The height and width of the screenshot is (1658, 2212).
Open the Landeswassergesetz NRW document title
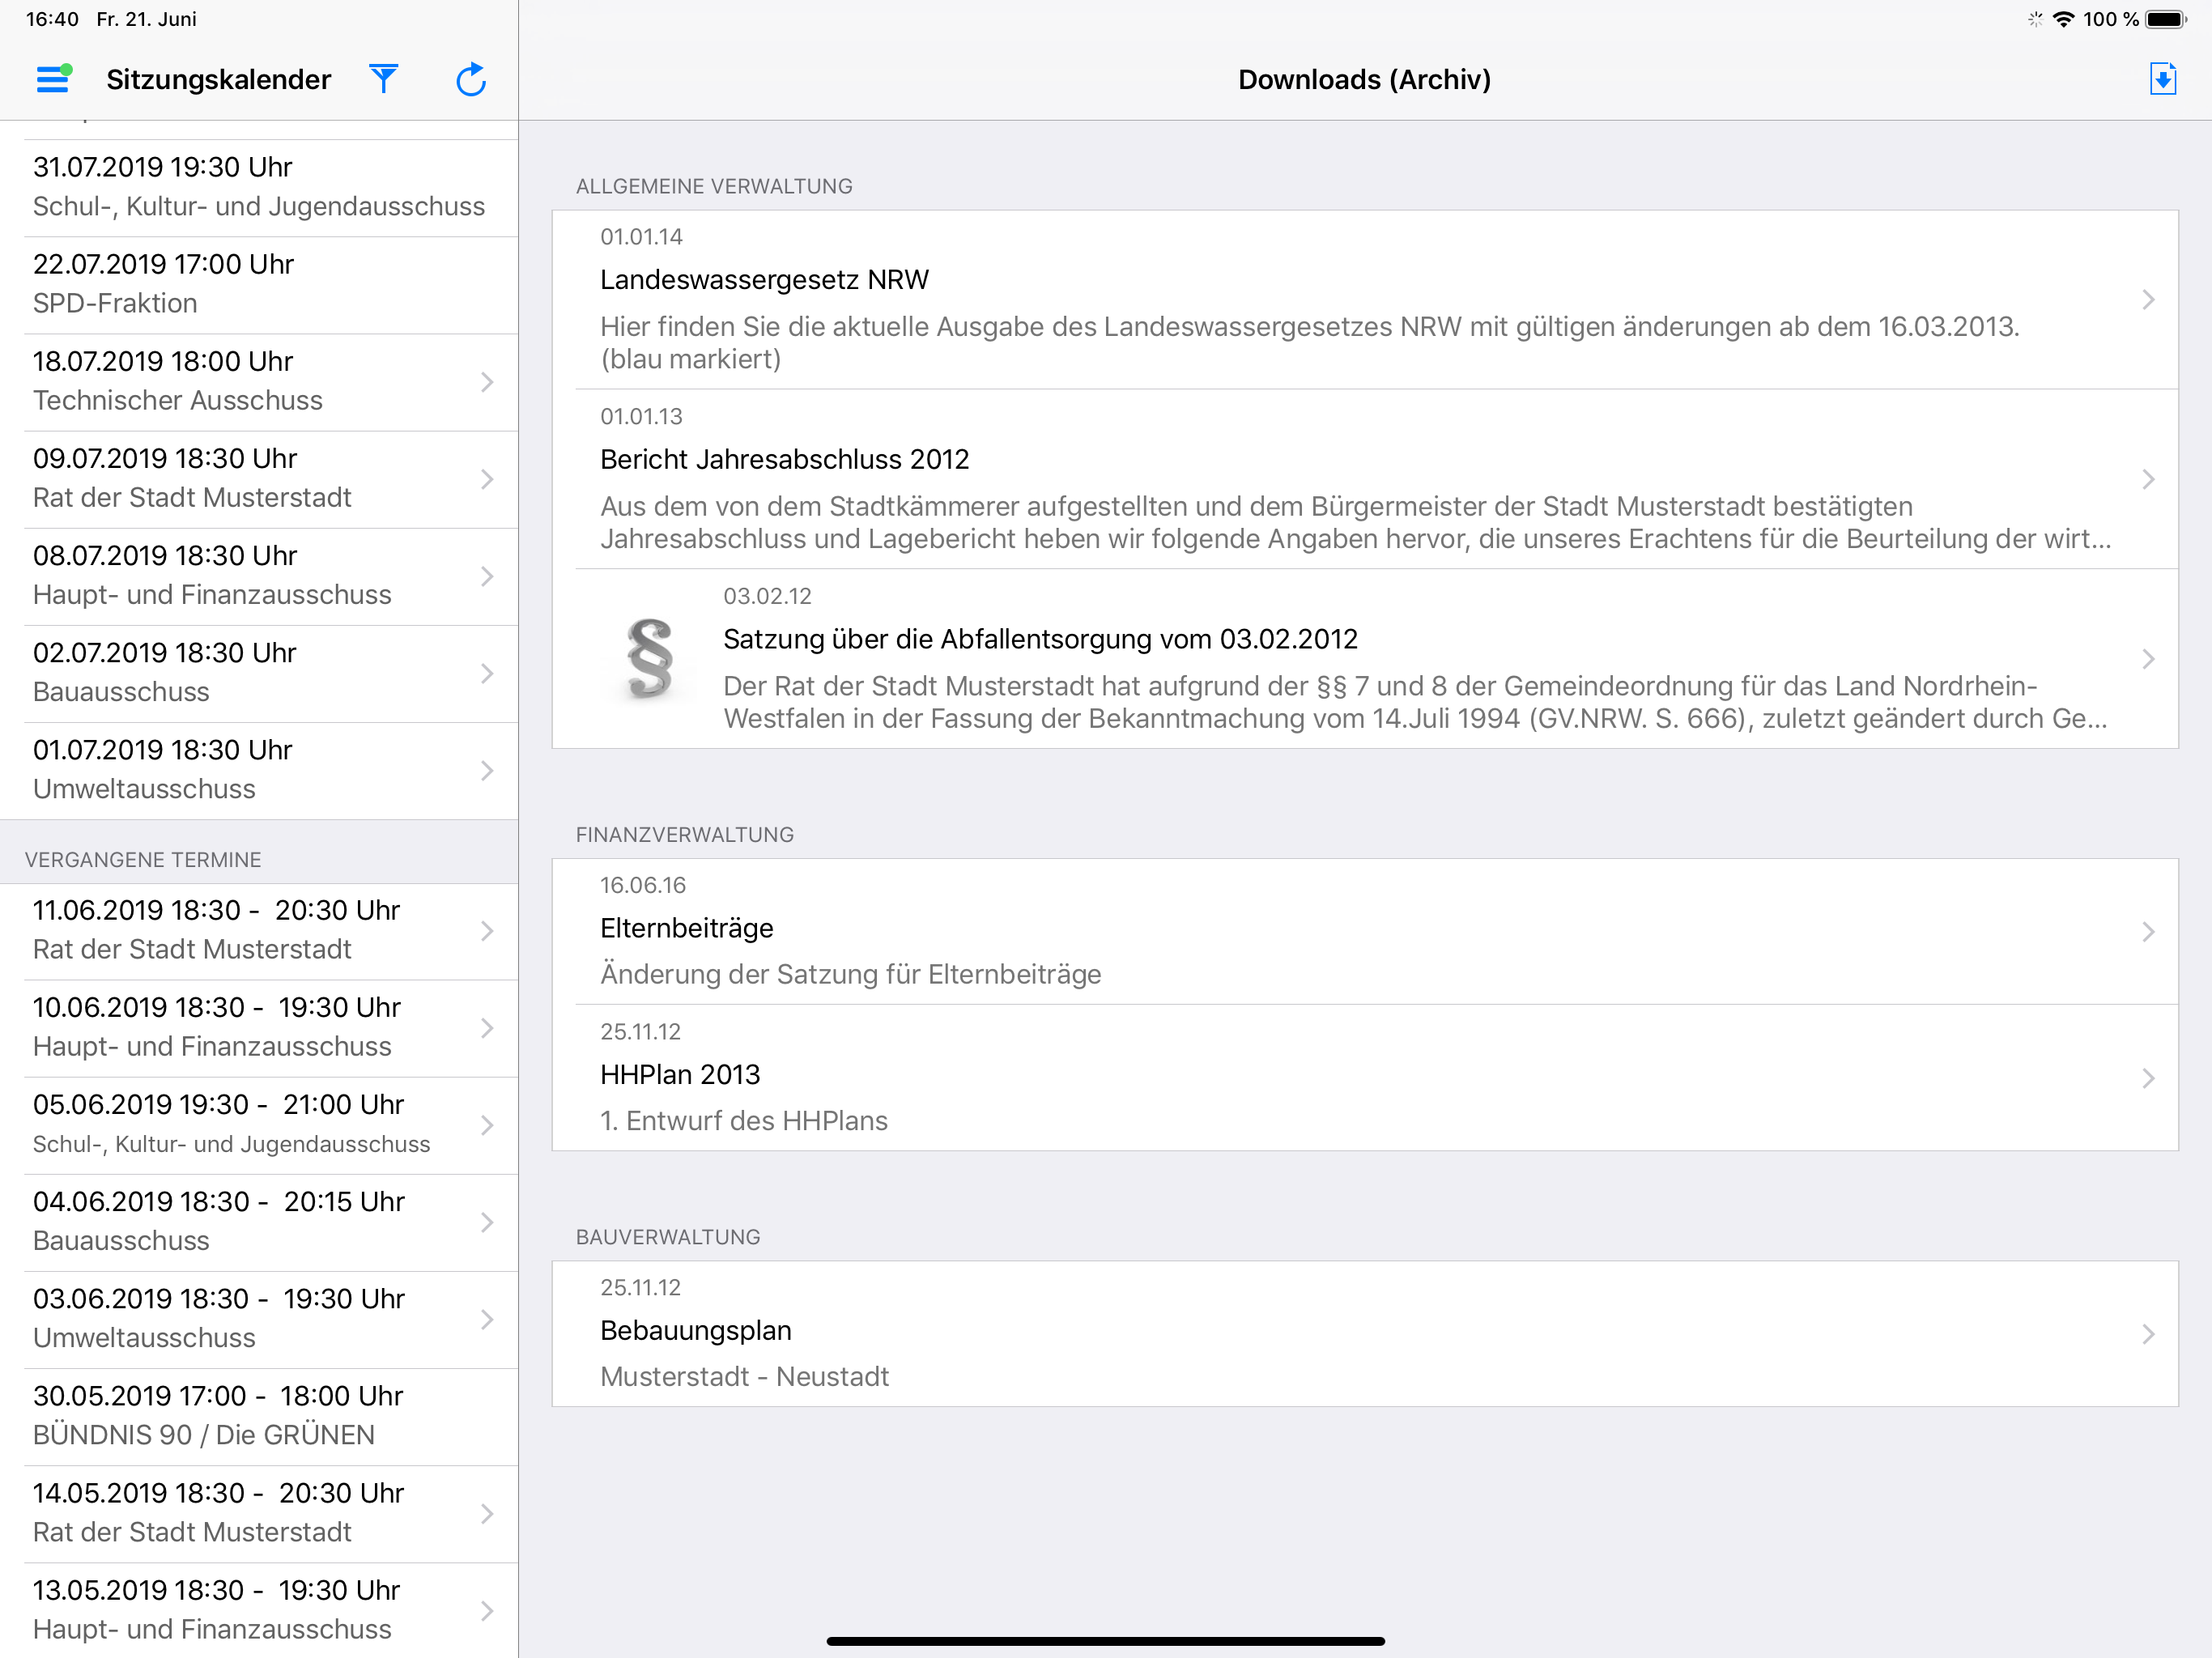(764, 280)
